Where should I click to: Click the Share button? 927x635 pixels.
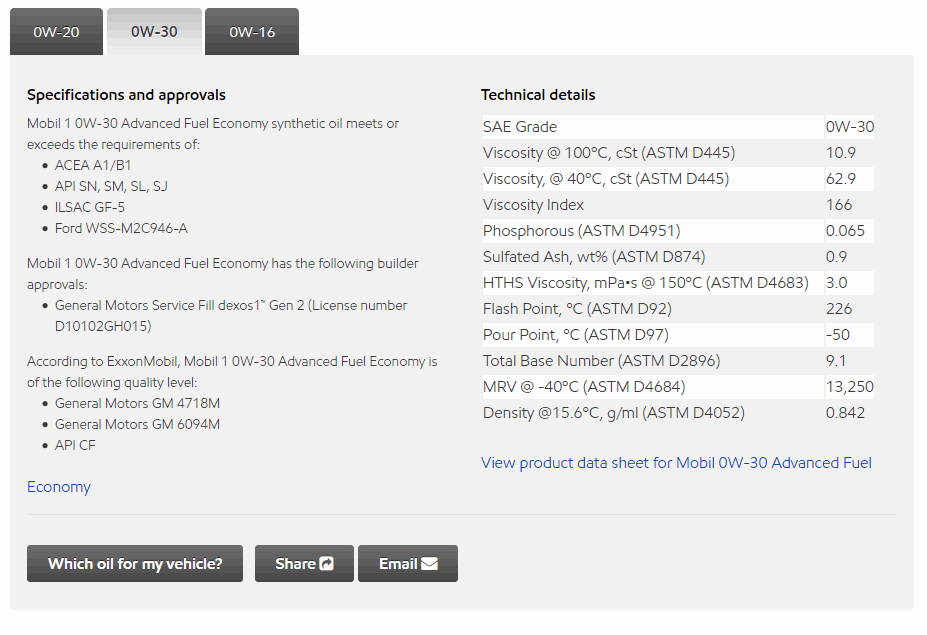(304, 563)
